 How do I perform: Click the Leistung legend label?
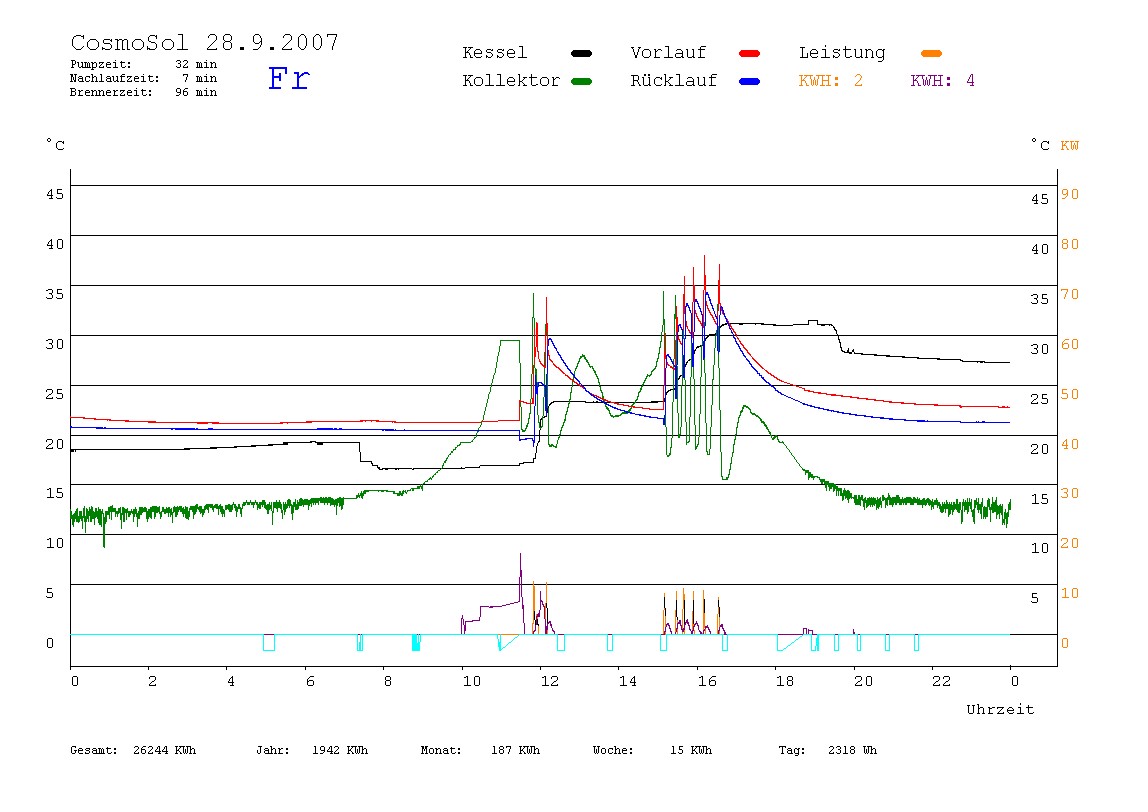842,53
